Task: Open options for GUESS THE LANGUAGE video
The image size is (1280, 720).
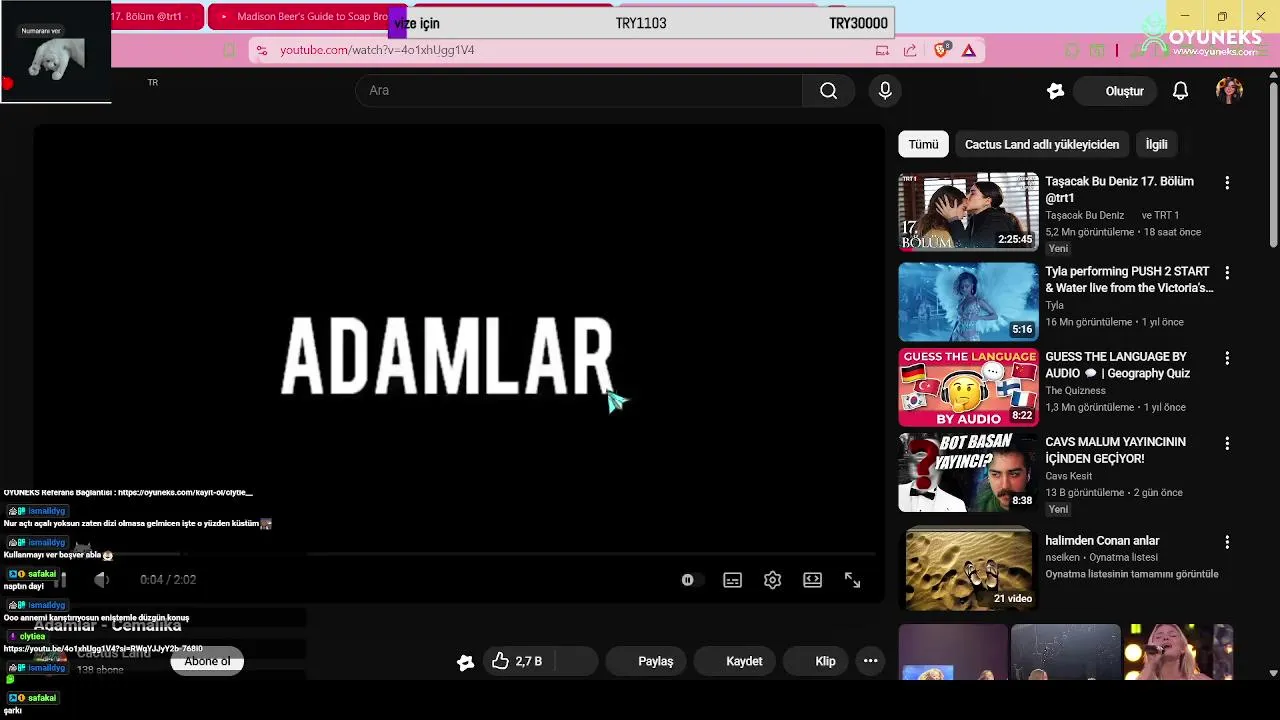Action: (x=1227, y=358)
